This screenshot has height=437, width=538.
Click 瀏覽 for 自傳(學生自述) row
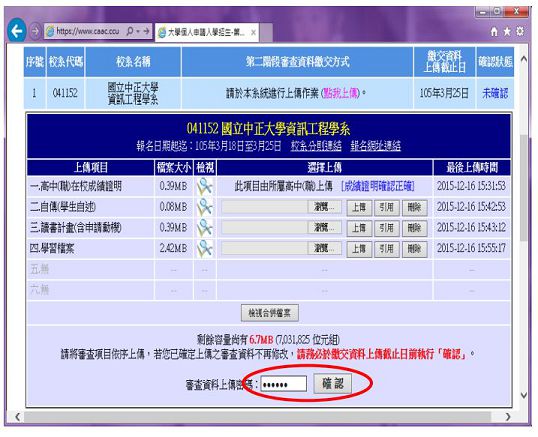pyautogui.click(x=324, y=207)
